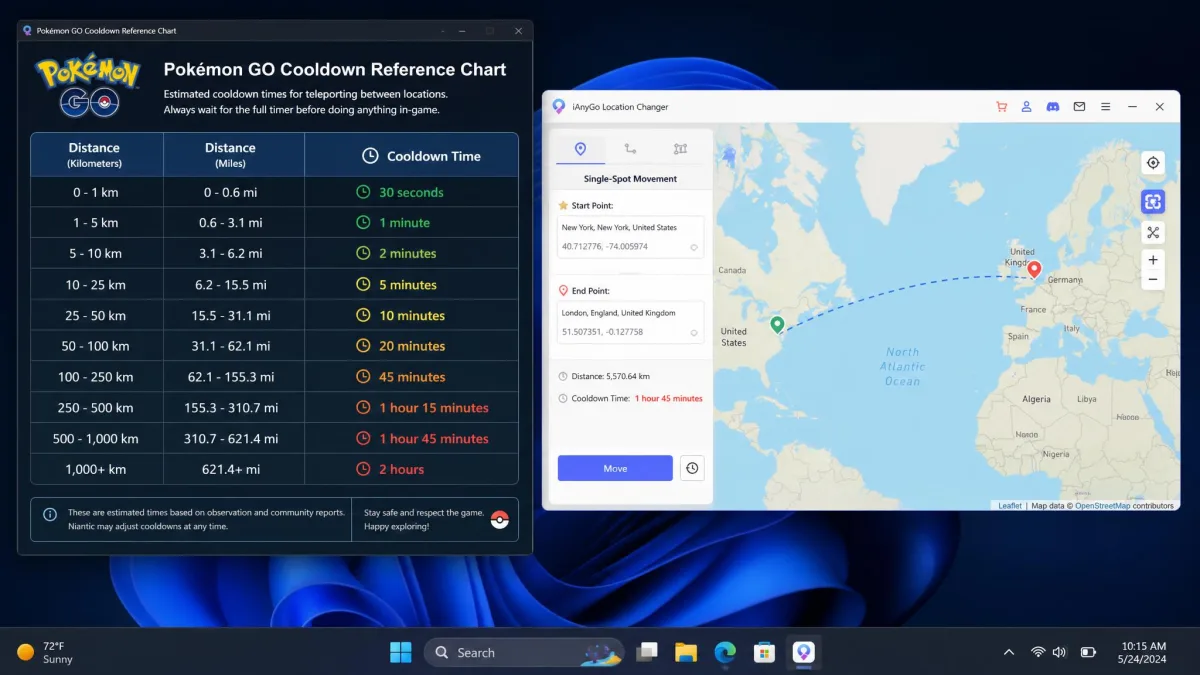Click the '62.1 - 155.3 mi' distance cell
Image resolution: width=1200 pixels, height=675 pixels.
click(x=234, y=377)
